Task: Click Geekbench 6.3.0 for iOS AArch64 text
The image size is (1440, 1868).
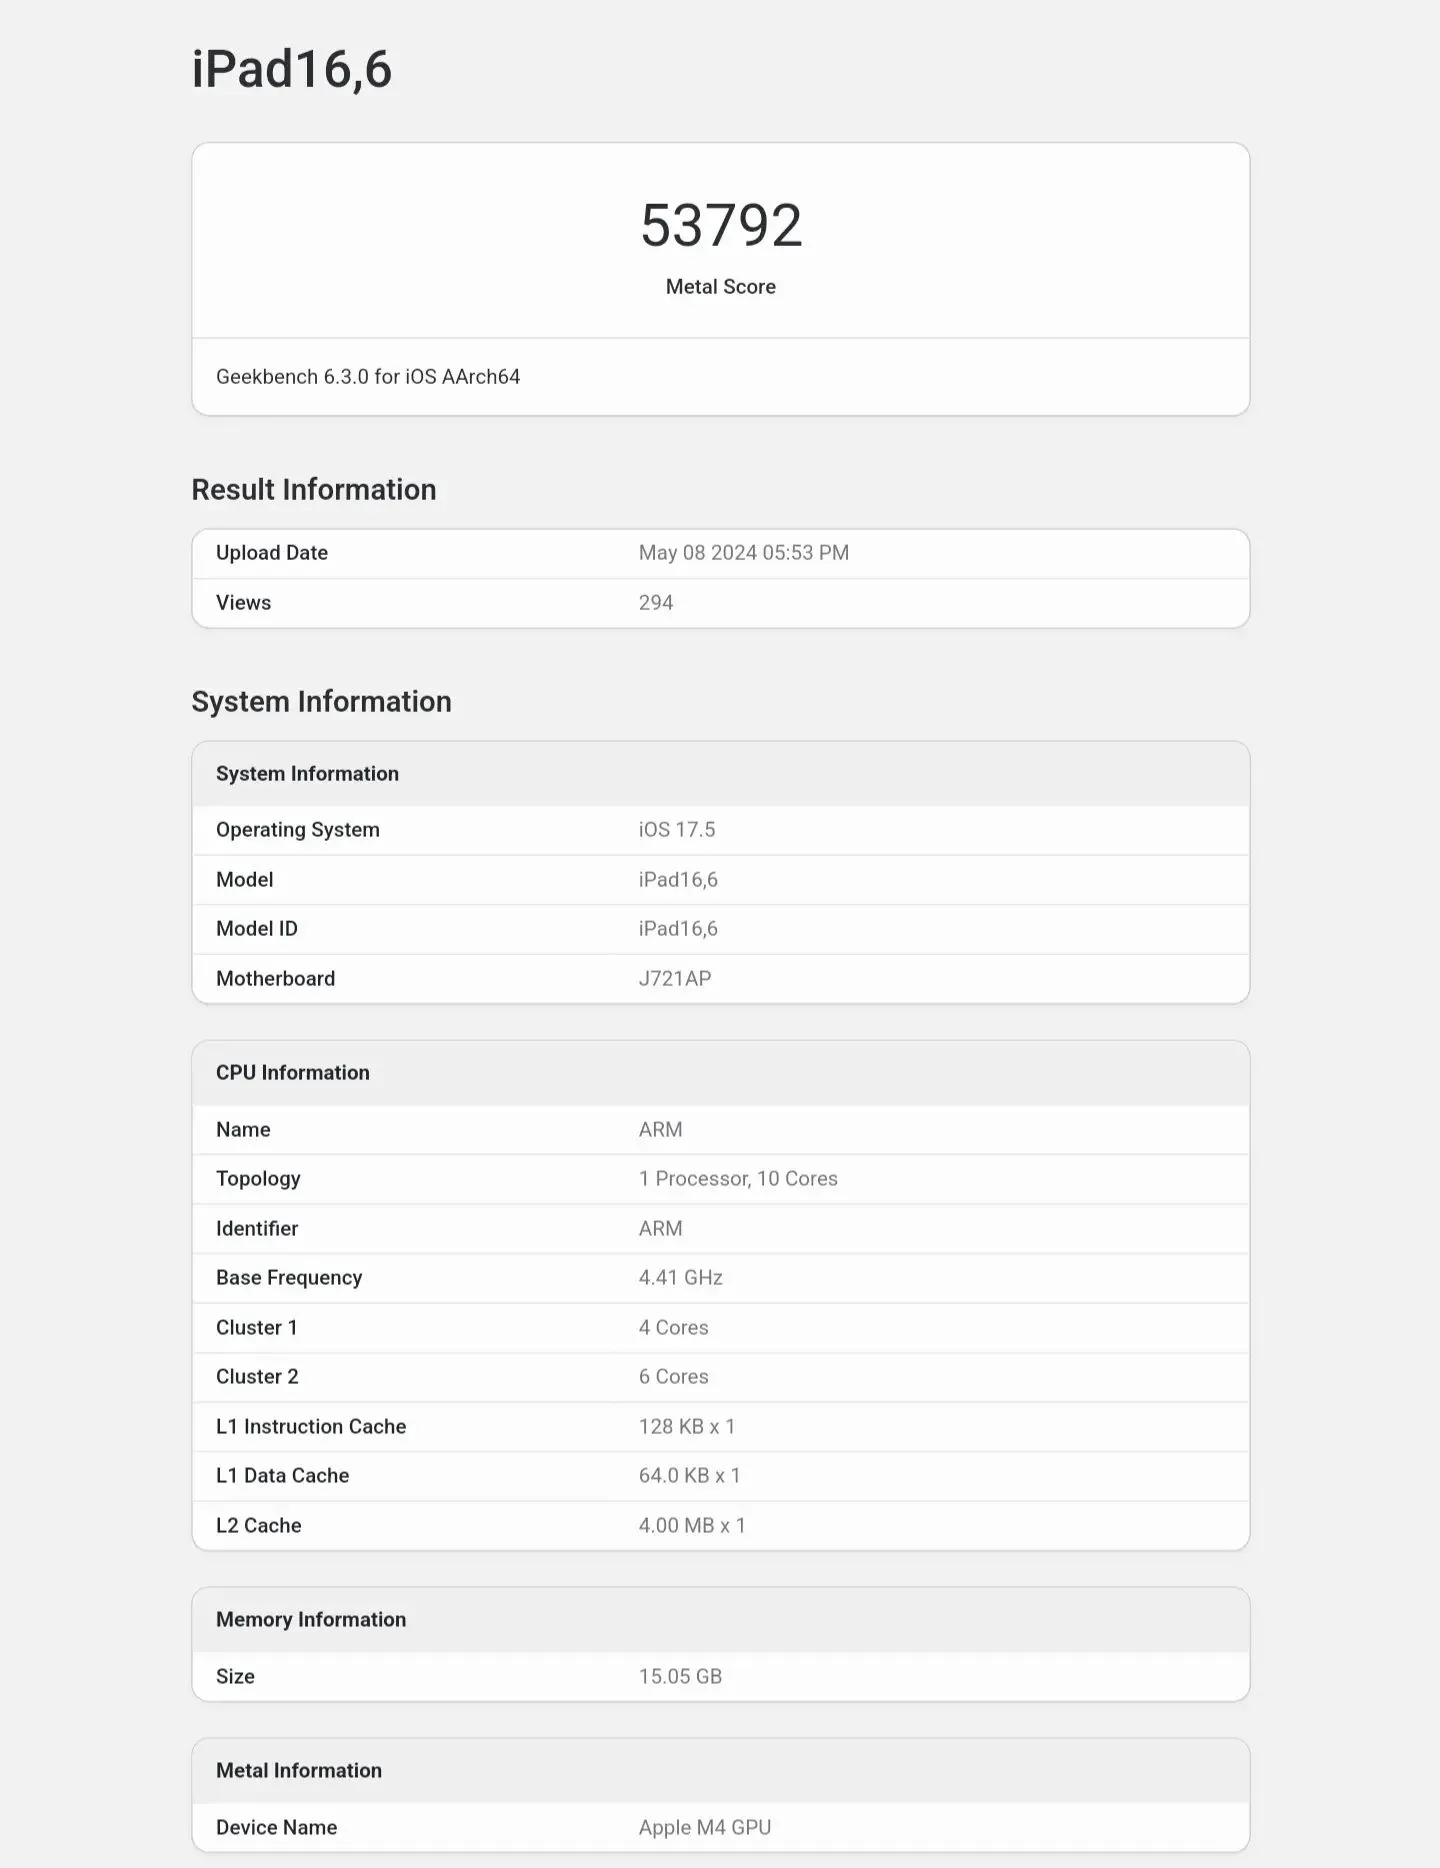Action: (368, 377)
